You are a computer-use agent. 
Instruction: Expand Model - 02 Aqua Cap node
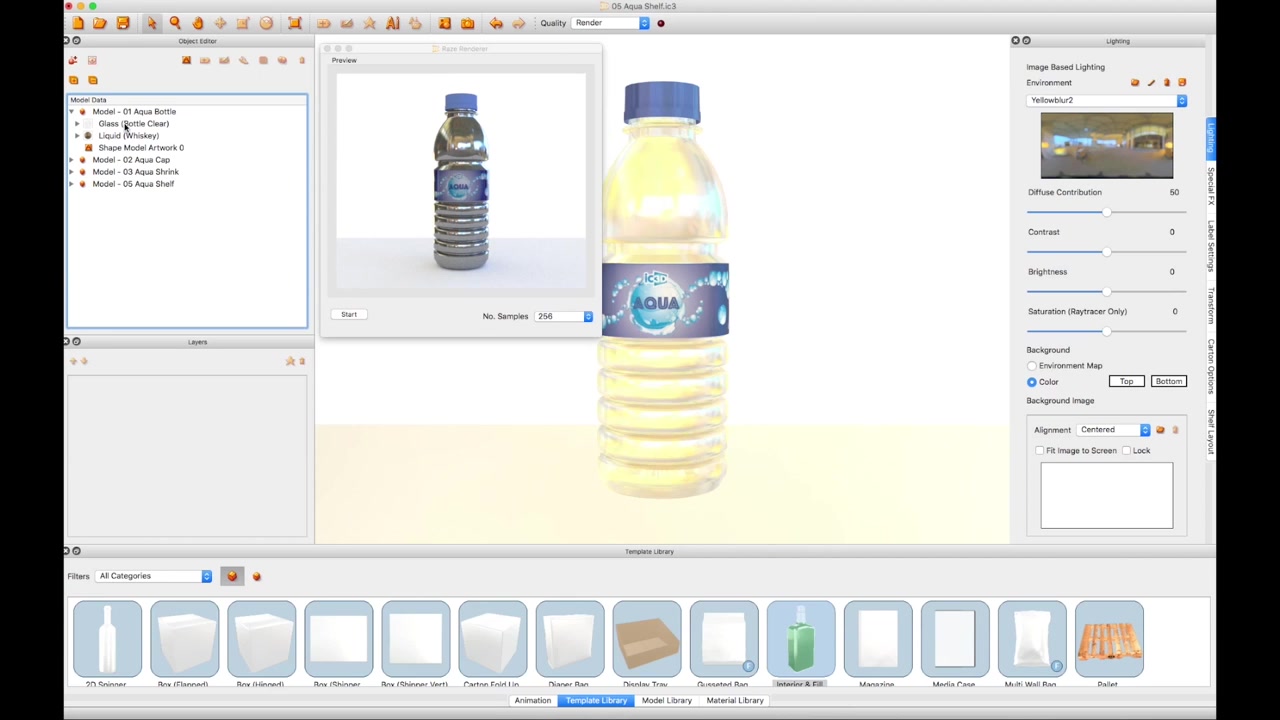point(71,160)
